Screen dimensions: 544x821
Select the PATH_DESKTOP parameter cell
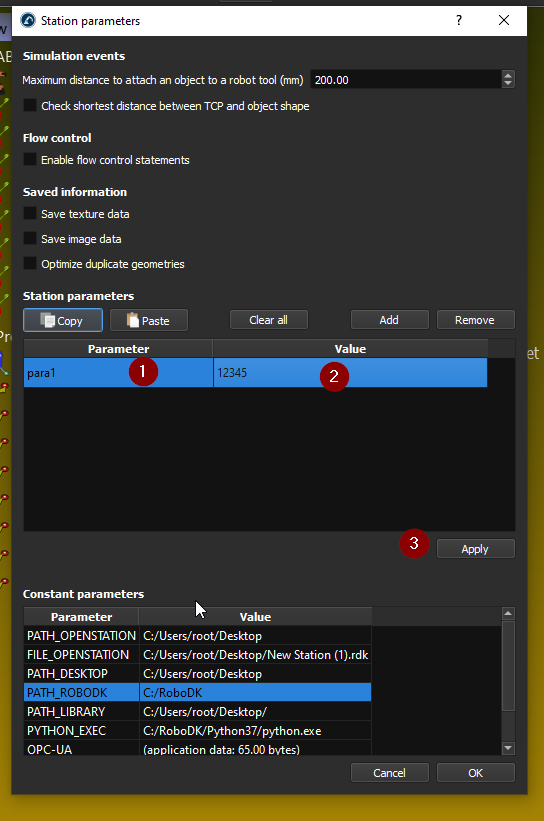[x=81, y=674]
